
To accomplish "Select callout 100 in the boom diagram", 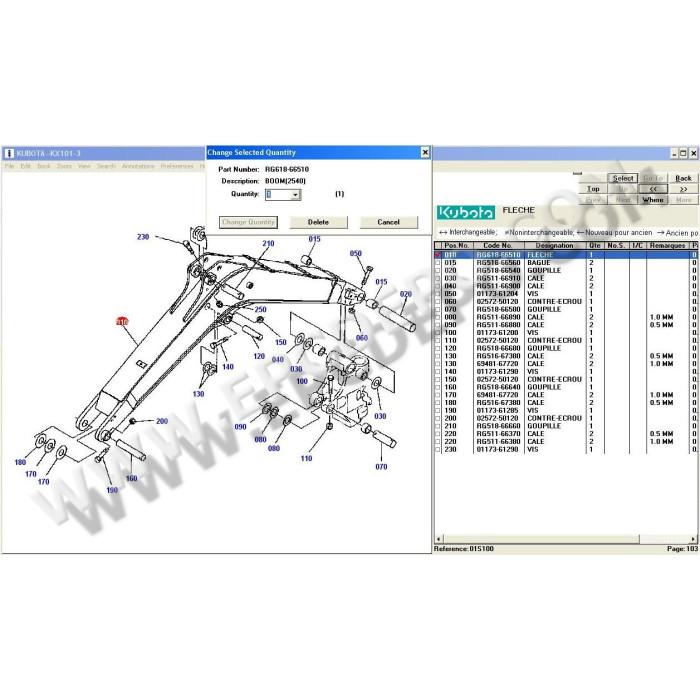I will coord(302,381).
